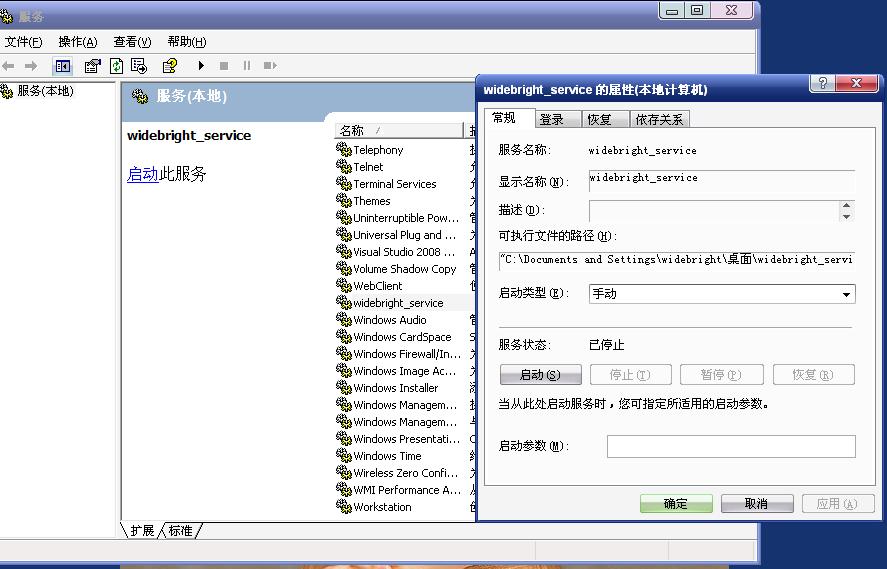Click the Refresh toolbar icon
This screenshot has height=569, width=887.
pyautogui.click(x=116, y=66)
